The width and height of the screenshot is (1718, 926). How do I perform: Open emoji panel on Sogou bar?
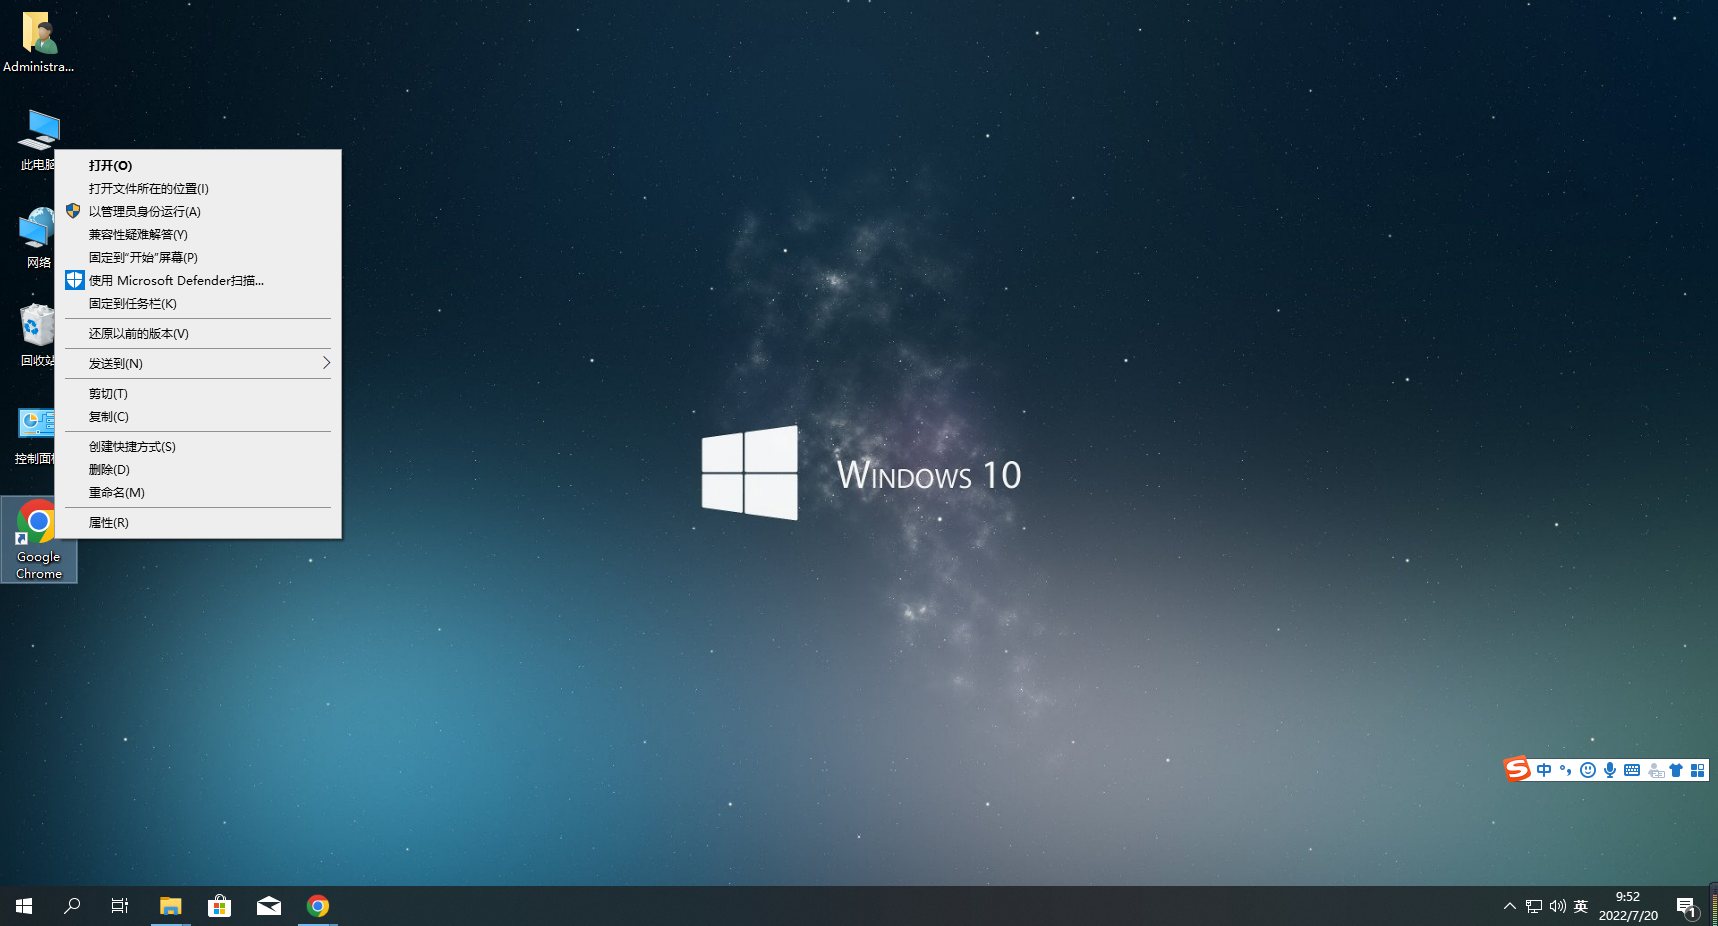tap(1588, 770)
